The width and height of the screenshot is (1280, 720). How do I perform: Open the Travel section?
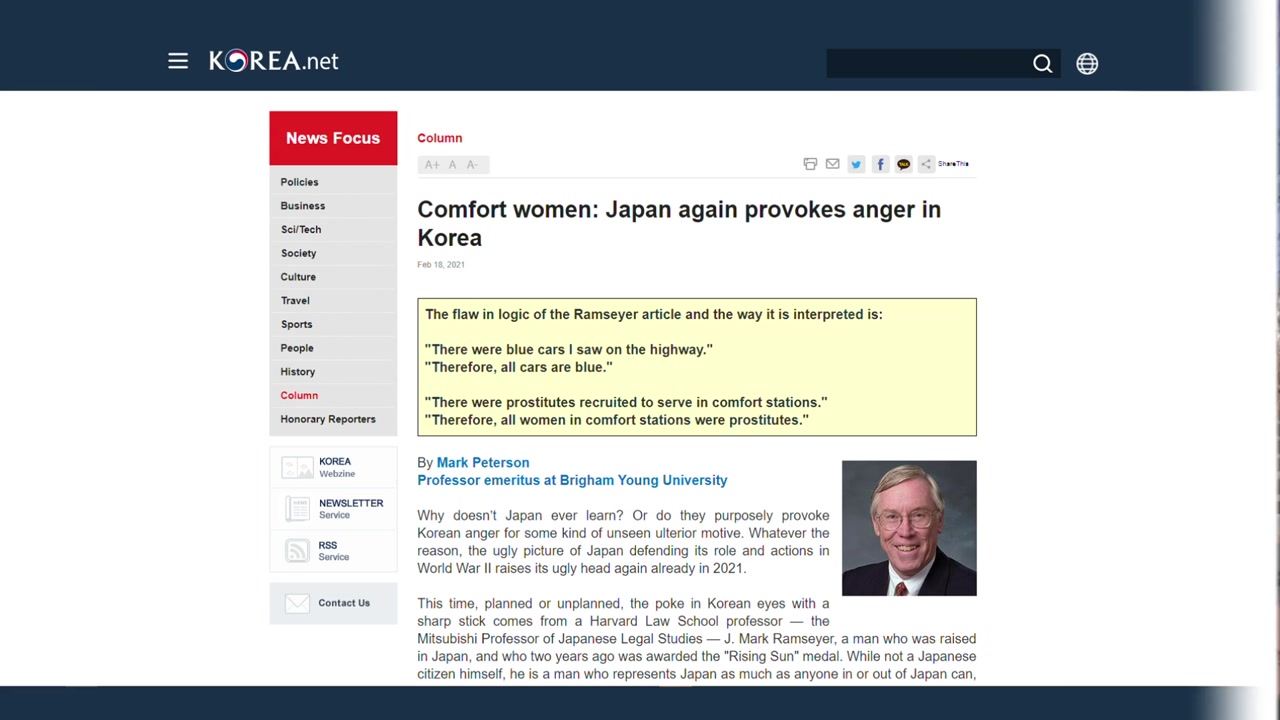[295, 301]
